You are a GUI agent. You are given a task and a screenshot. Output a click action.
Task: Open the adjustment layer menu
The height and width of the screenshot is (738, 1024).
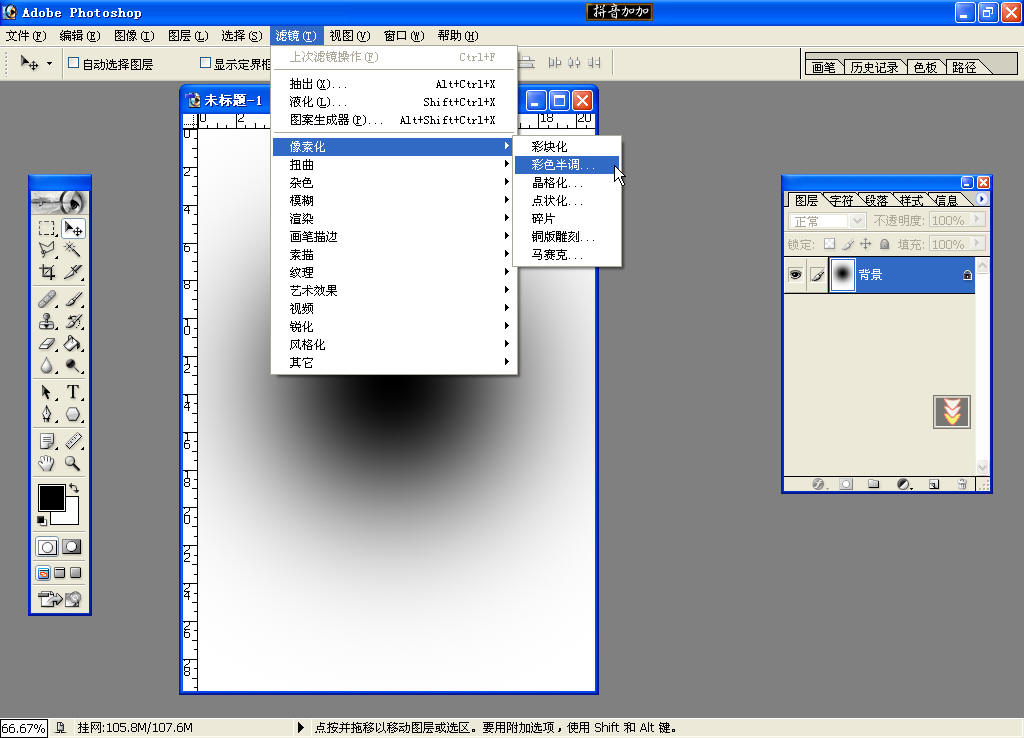(904, 484)
